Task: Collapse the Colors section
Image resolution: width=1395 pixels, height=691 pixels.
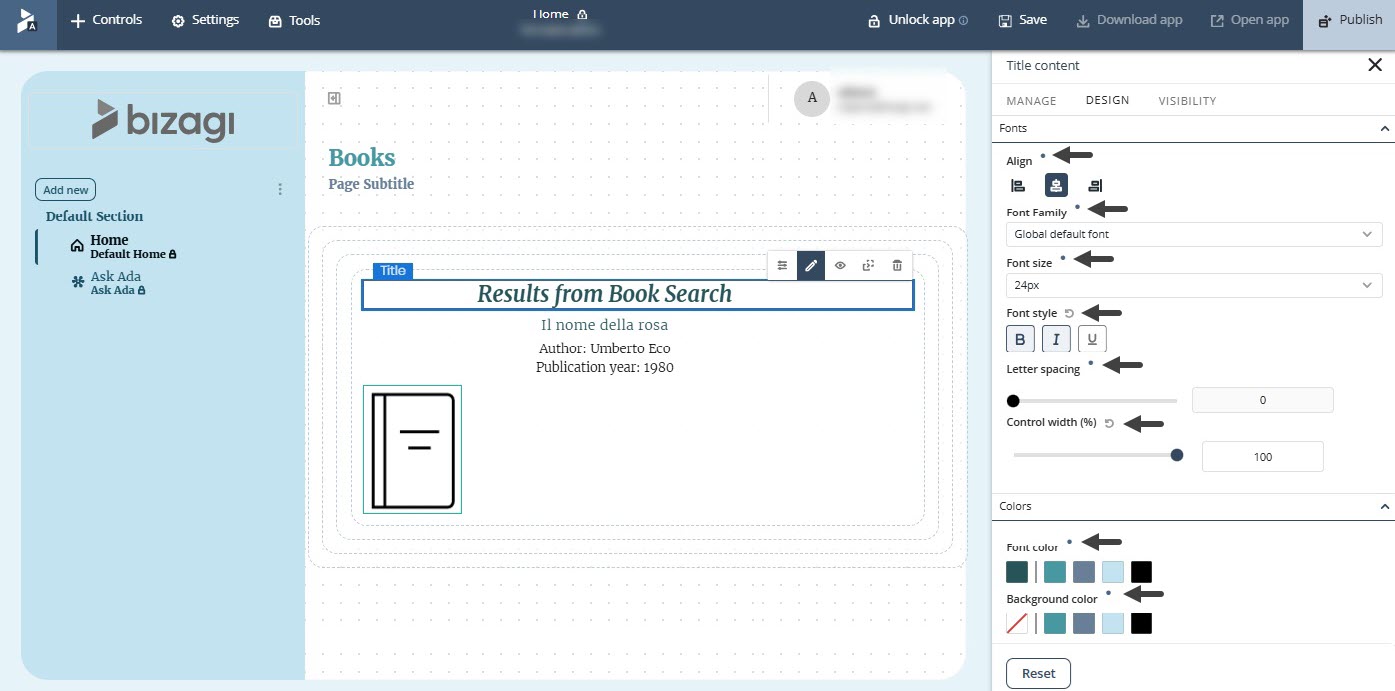Action: coord(1384,506)
